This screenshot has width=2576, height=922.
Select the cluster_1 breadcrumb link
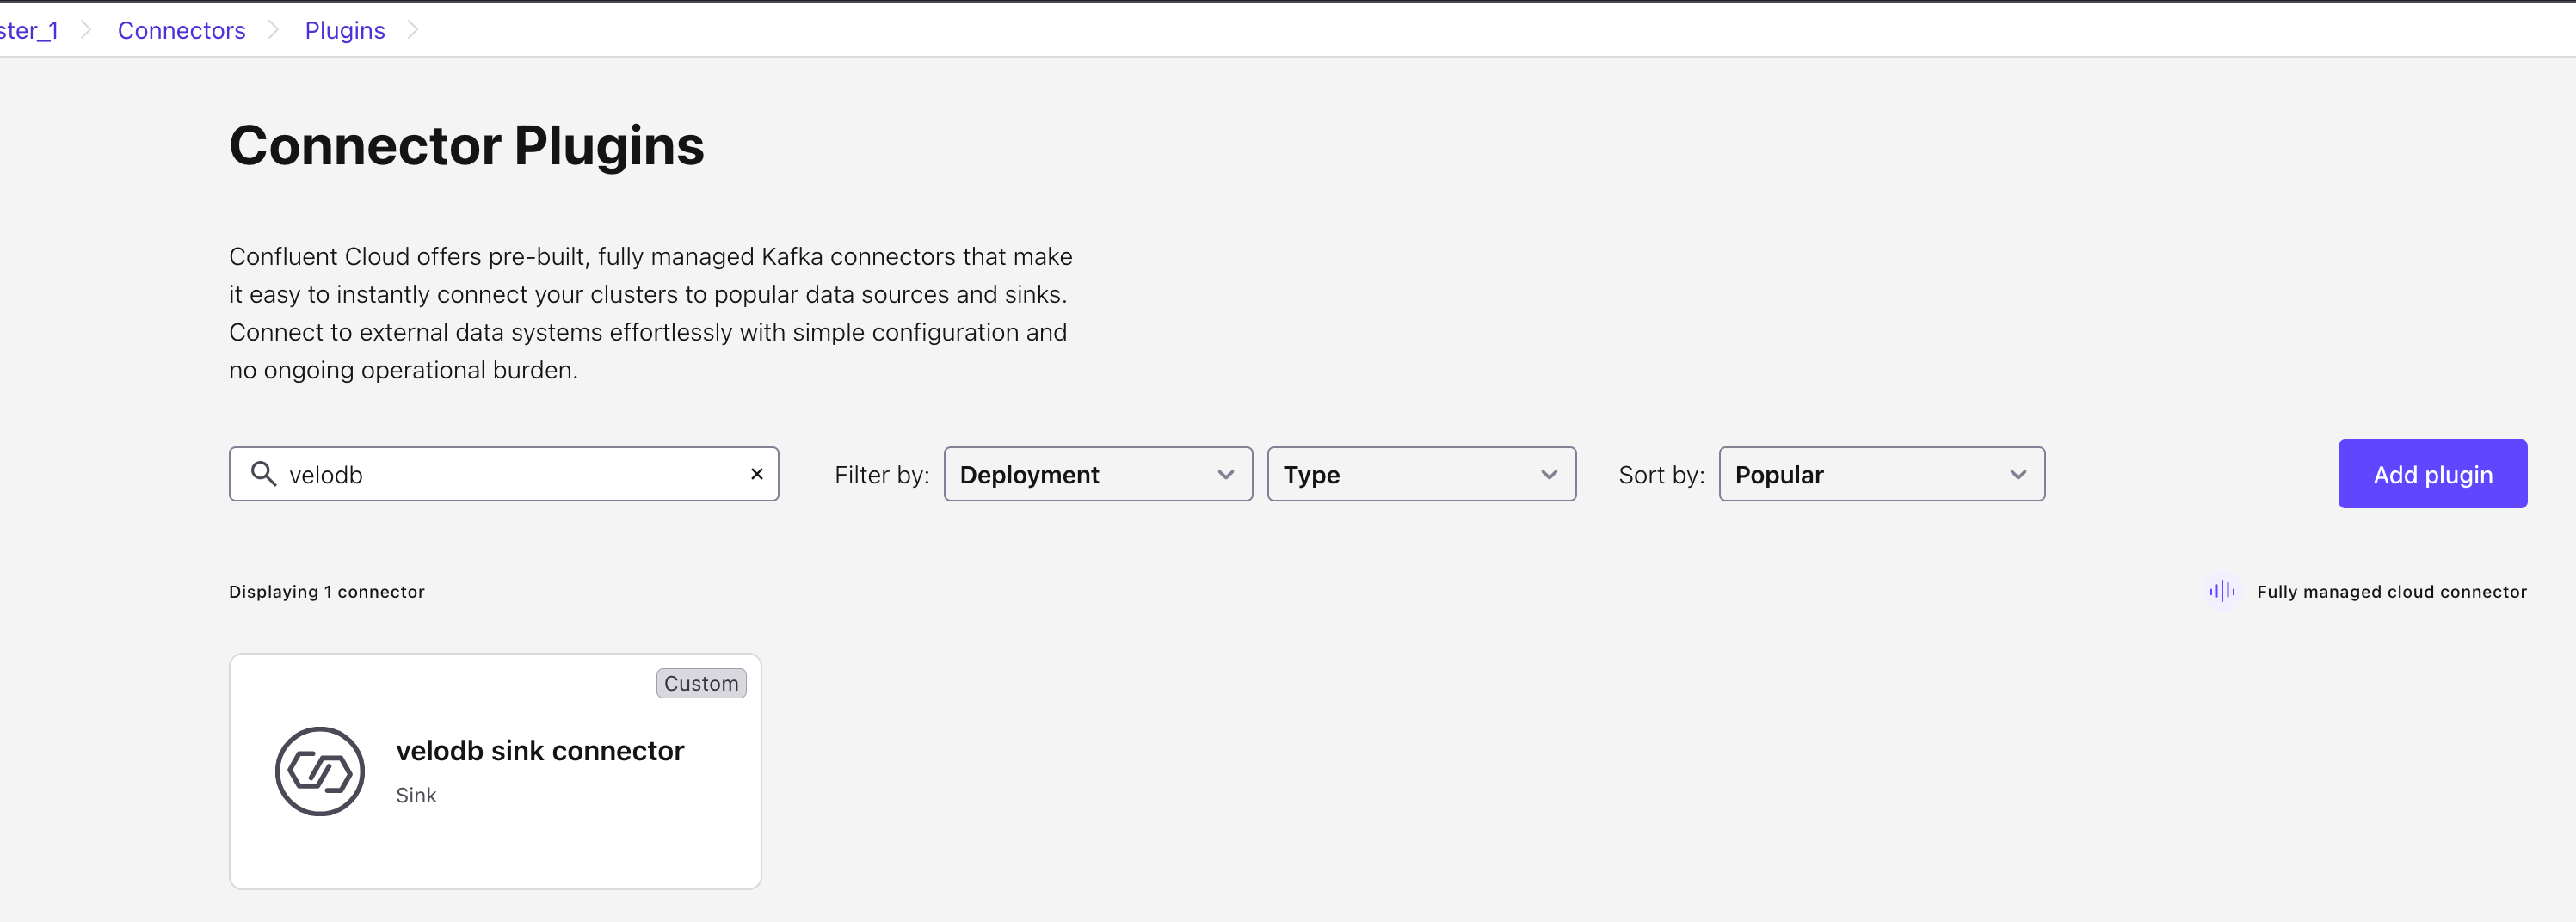28,30
